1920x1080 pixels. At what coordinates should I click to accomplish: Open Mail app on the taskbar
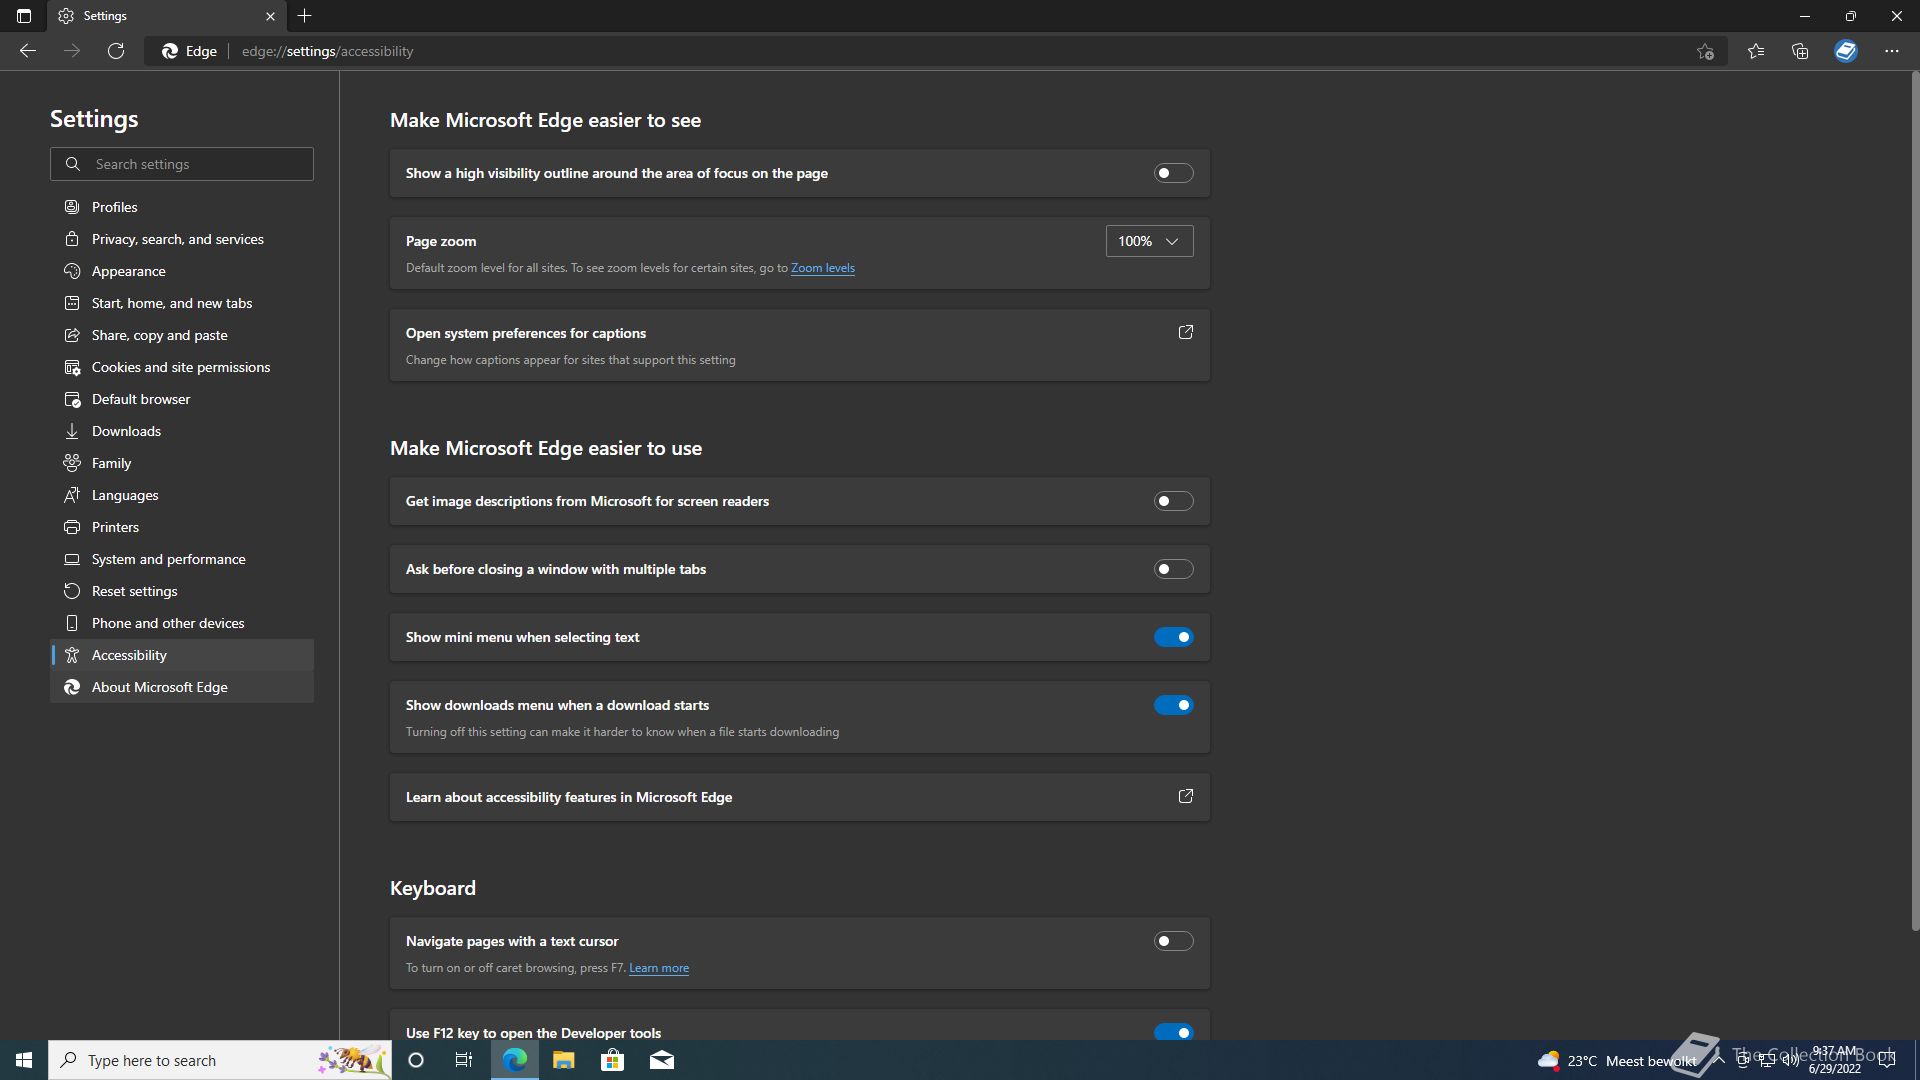pyautogui.click(x=662, y=1060)
